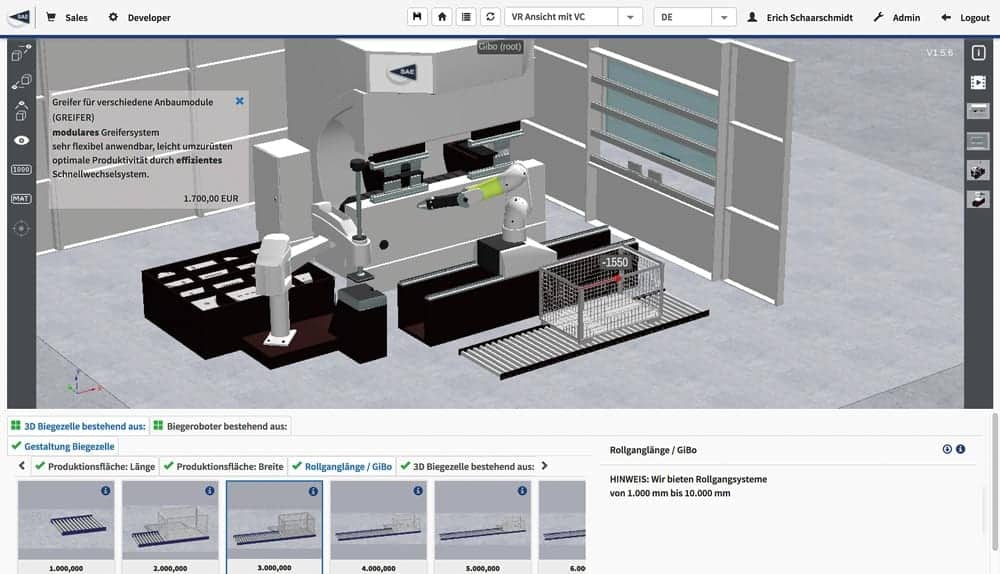Click the refresh icon in top toolbar

[x=490, y=17]
